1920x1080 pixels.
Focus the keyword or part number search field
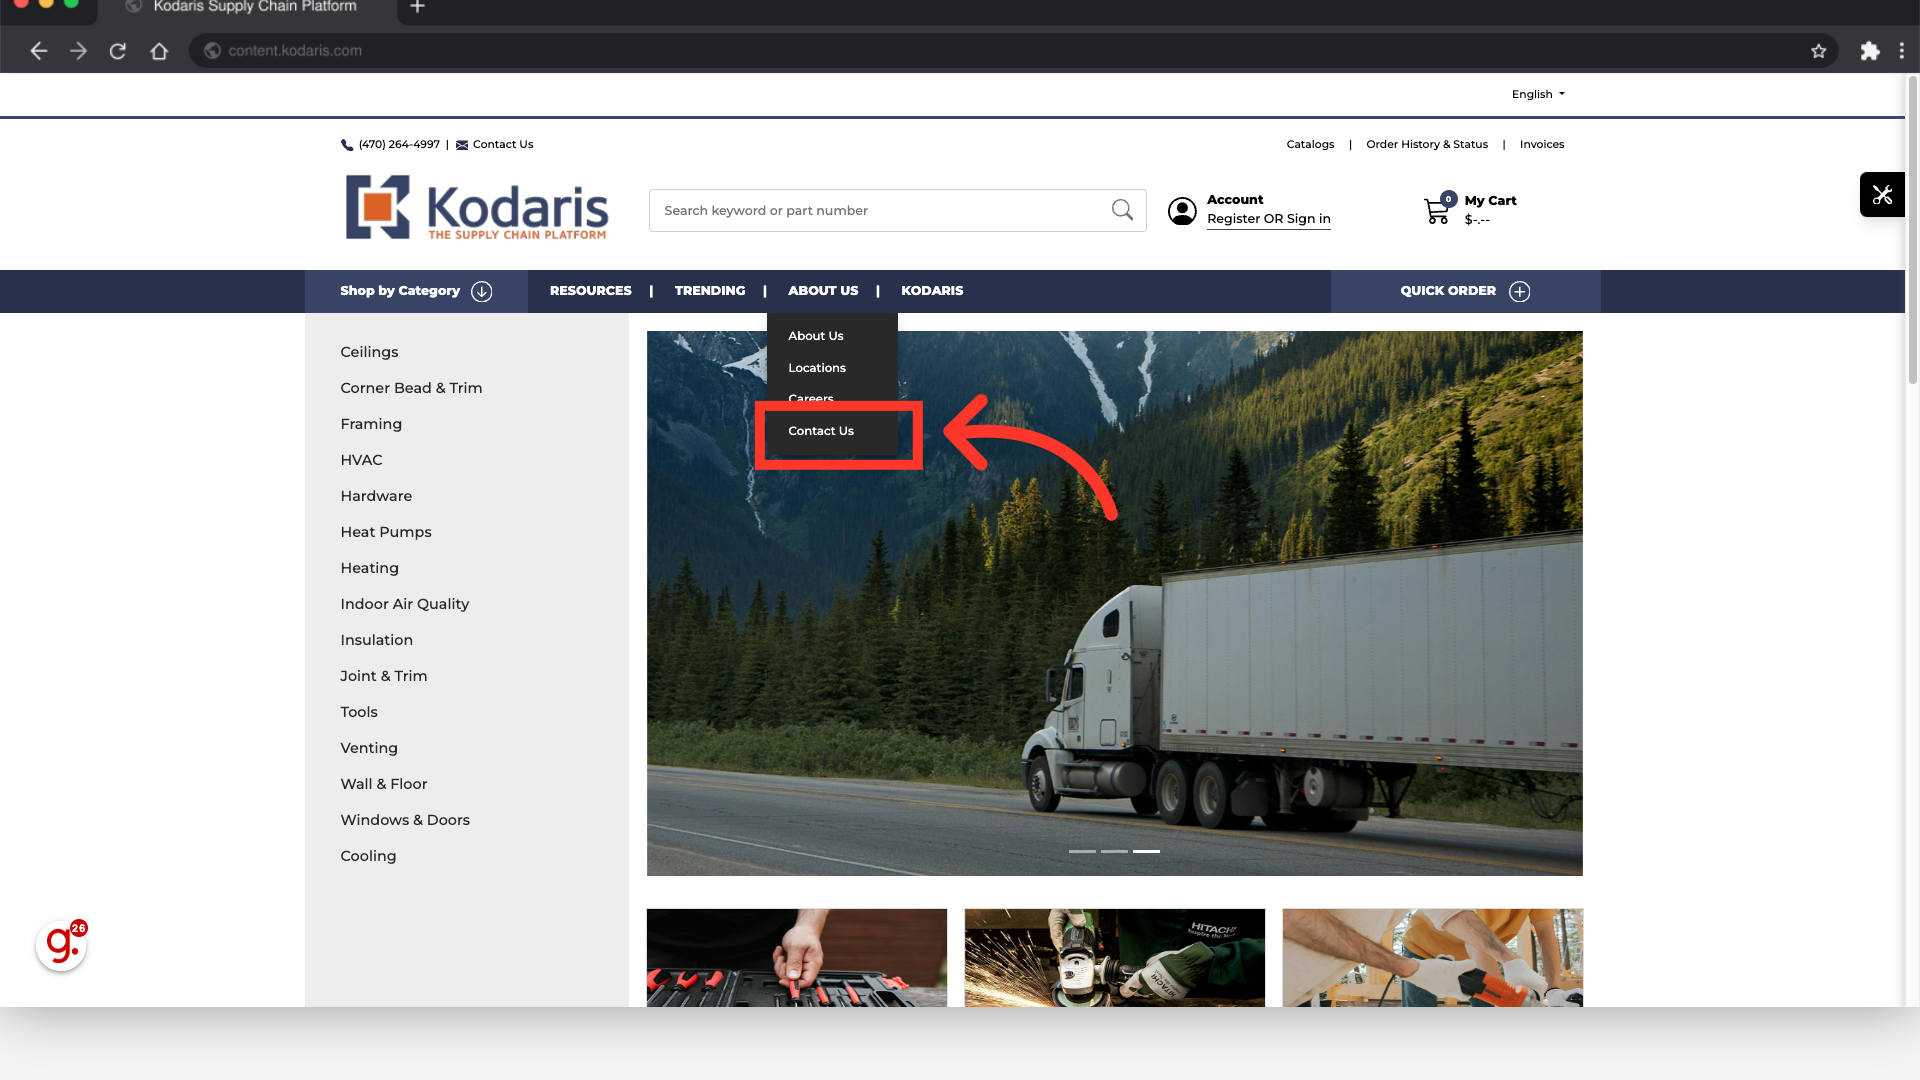[880, 211]
